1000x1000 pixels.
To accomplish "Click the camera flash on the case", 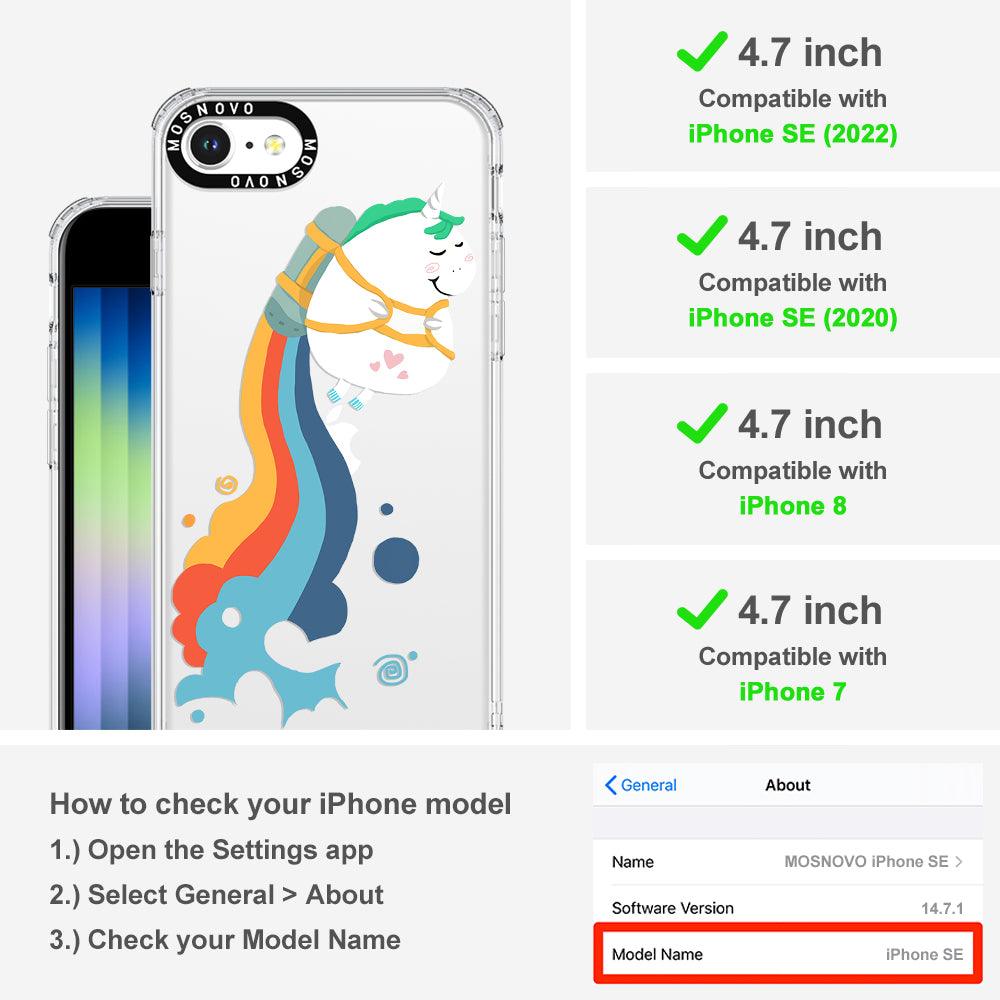I will tap(275, 145).
